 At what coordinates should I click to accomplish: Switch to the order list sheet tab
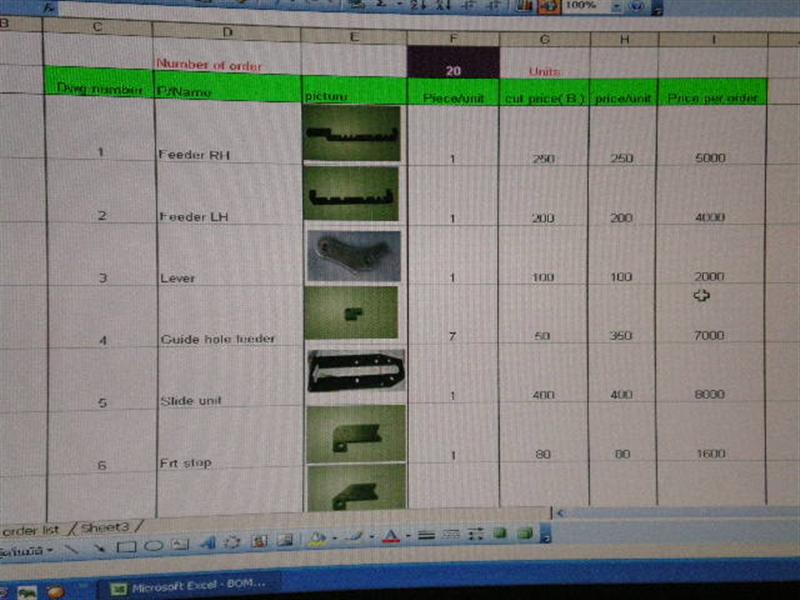pyautogui.click(x=30, y=529)
